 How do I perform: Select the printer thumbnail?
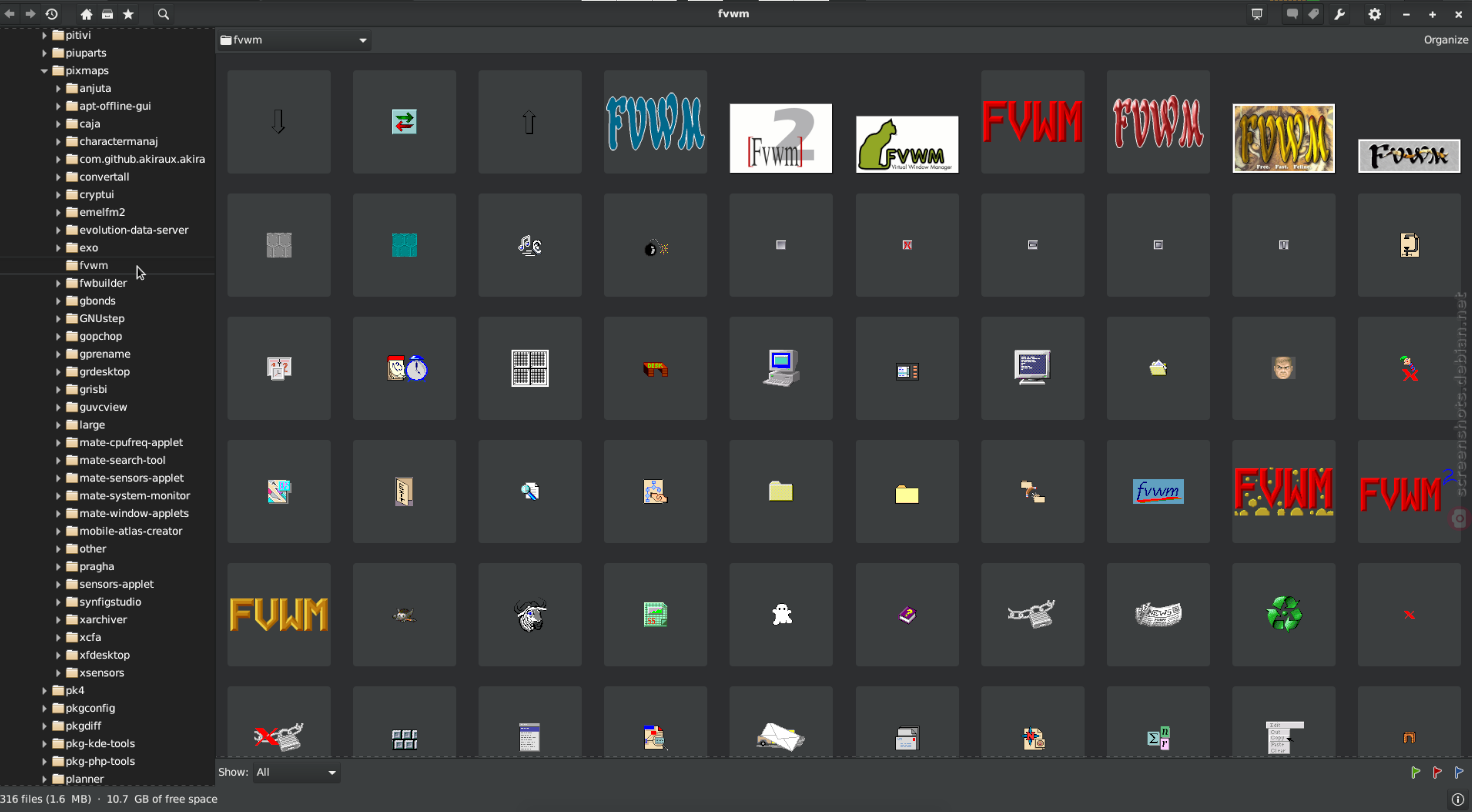click(907, 722)
